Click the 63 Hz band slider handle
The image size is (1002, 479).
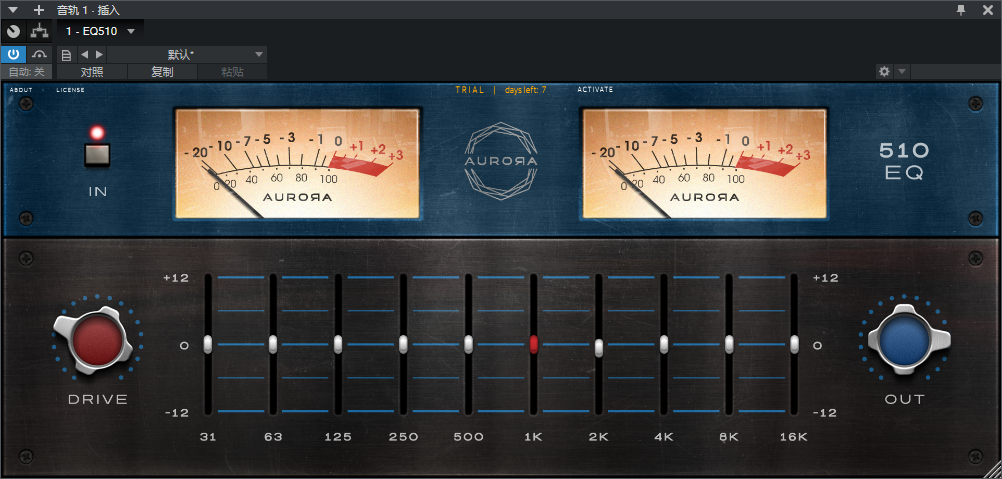click(273, 344)
